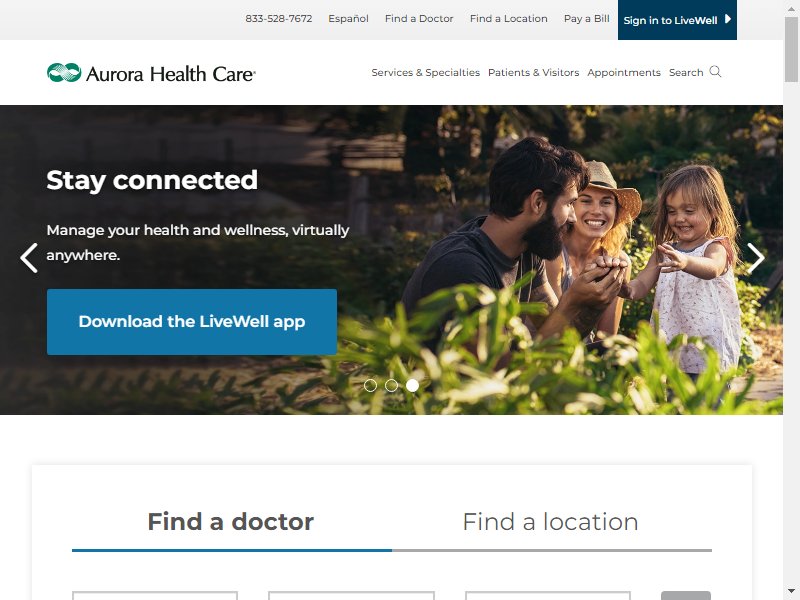Click Download the LiveWell app button

coord(192,322)
